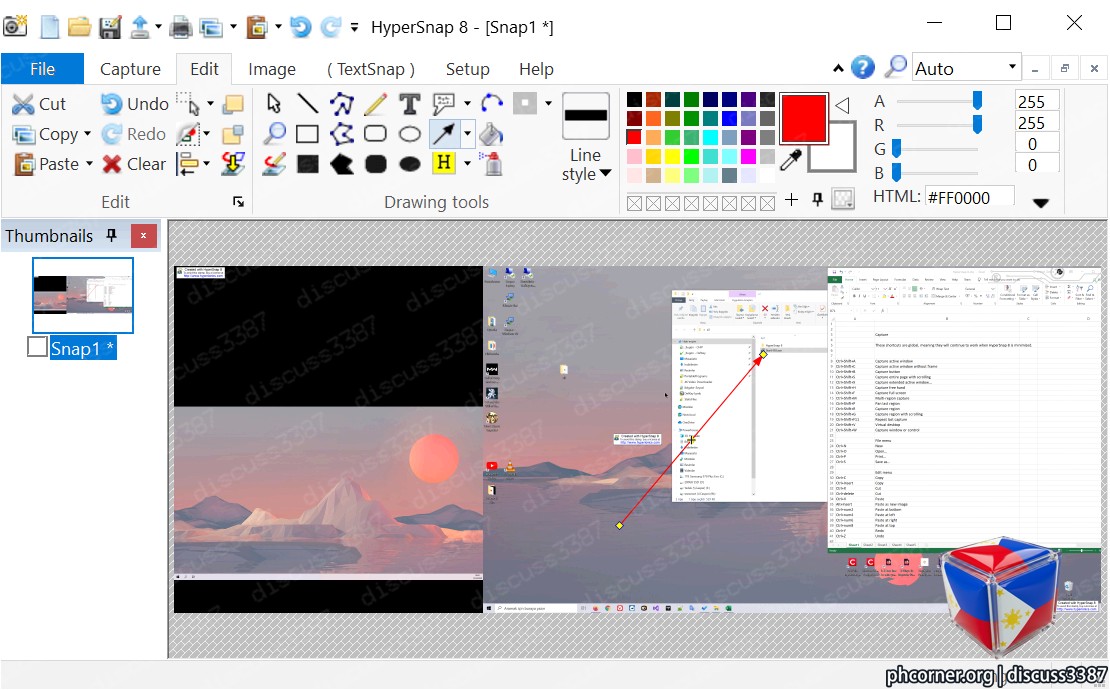Select the Spray can airbrush tool
Viewport: 1110px width, 690px height.
point(491,163)
